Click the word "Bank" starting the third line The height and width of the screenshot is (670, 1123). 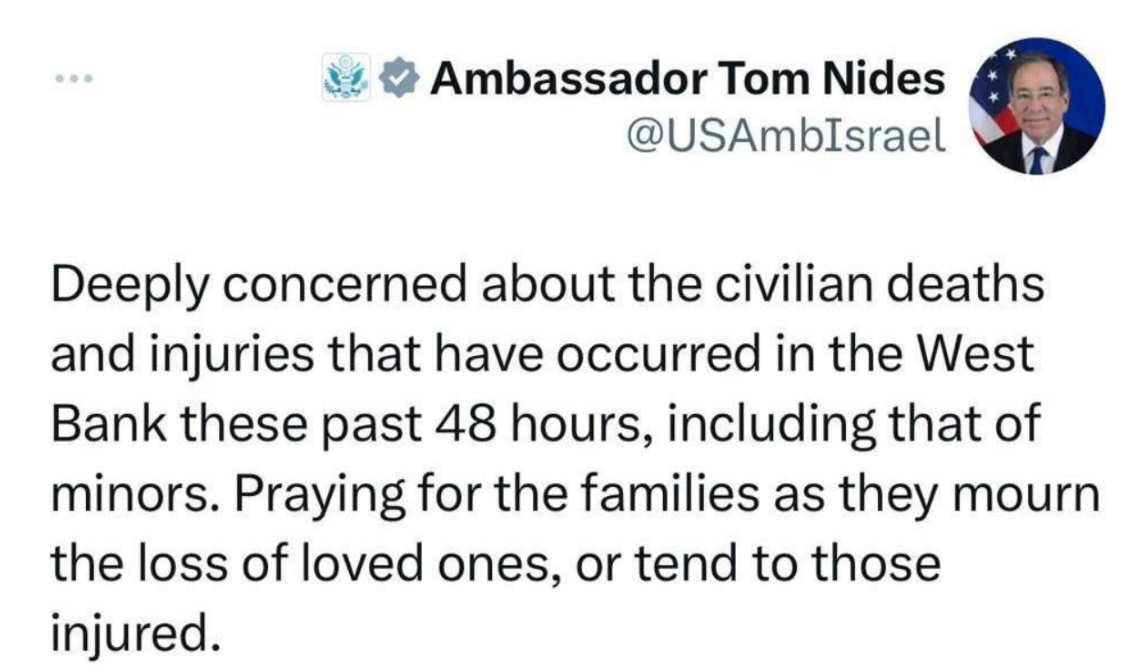[x=108, y=423]
